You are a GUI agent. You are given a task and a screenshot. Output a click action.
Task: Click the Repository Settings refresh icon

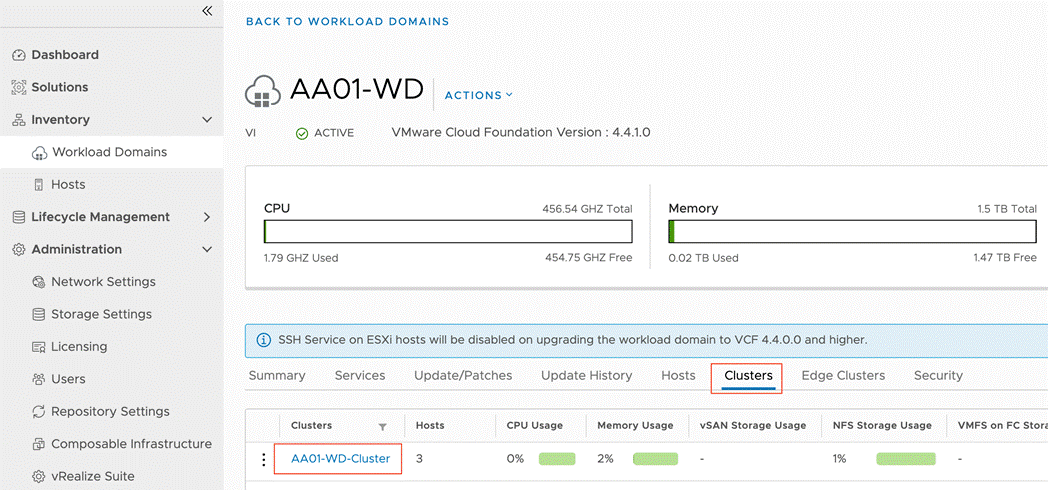(x=39, y=412)
